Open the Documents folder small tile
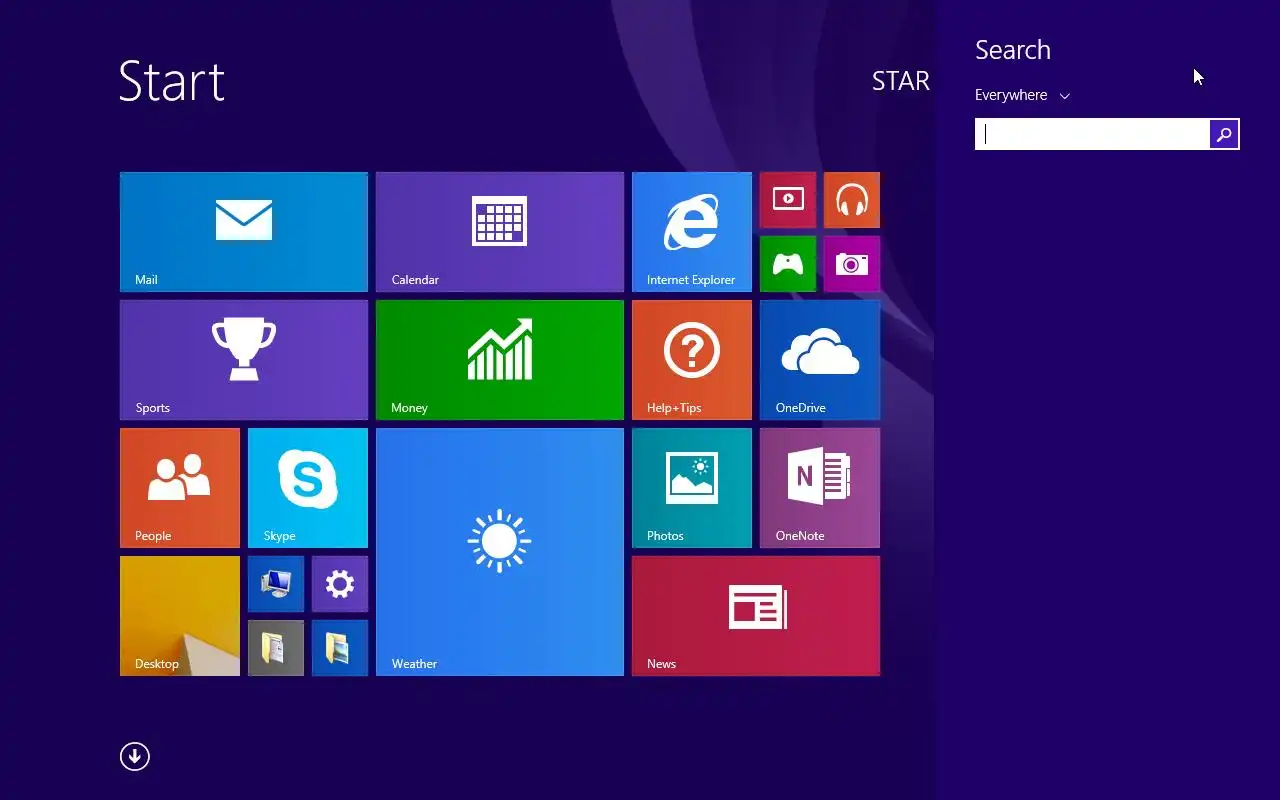The image size is (1280, 800). (x=276, y=648)
